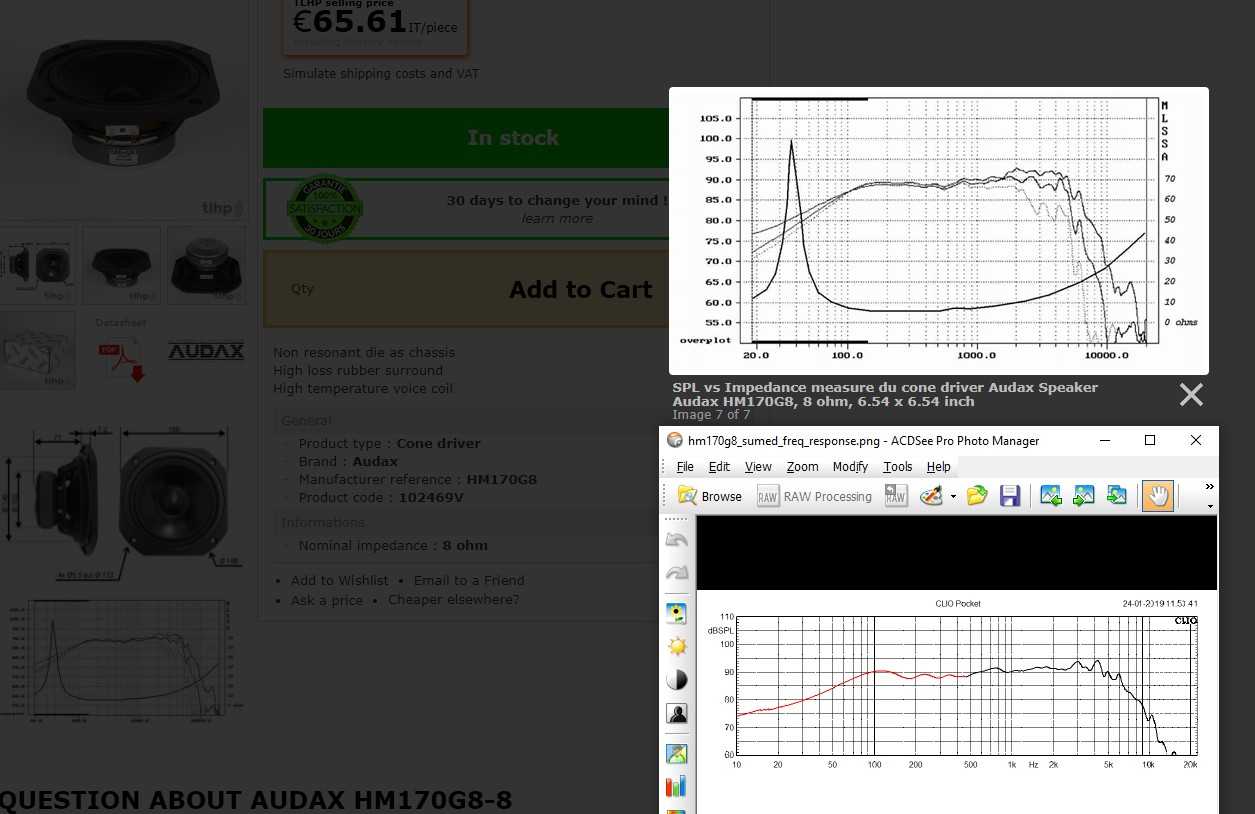Open Browse mode in ACDSee toolbar
Screen dimensions: 1255x814
(x=709, y=496)
